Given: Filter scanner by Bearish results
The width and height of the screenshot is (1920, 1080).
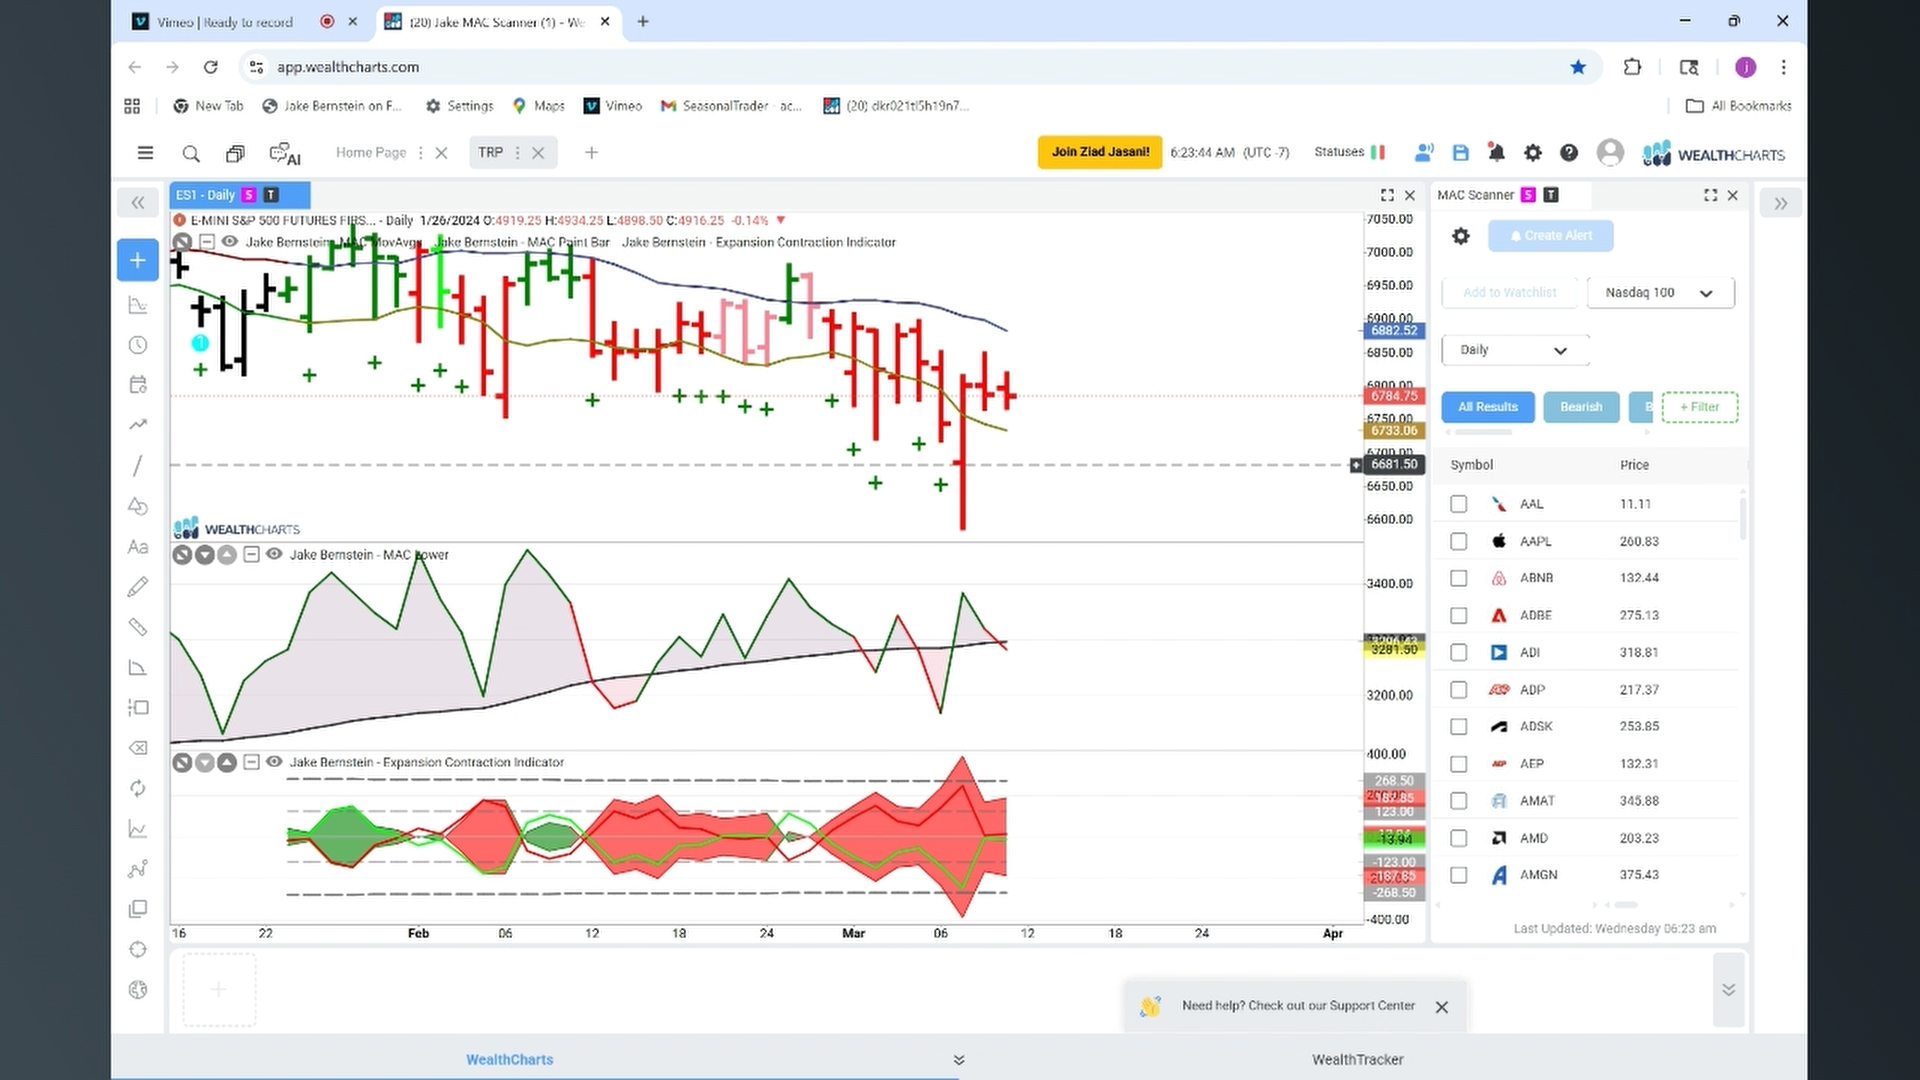Looking at the screenshot, I should [1581, 407].
